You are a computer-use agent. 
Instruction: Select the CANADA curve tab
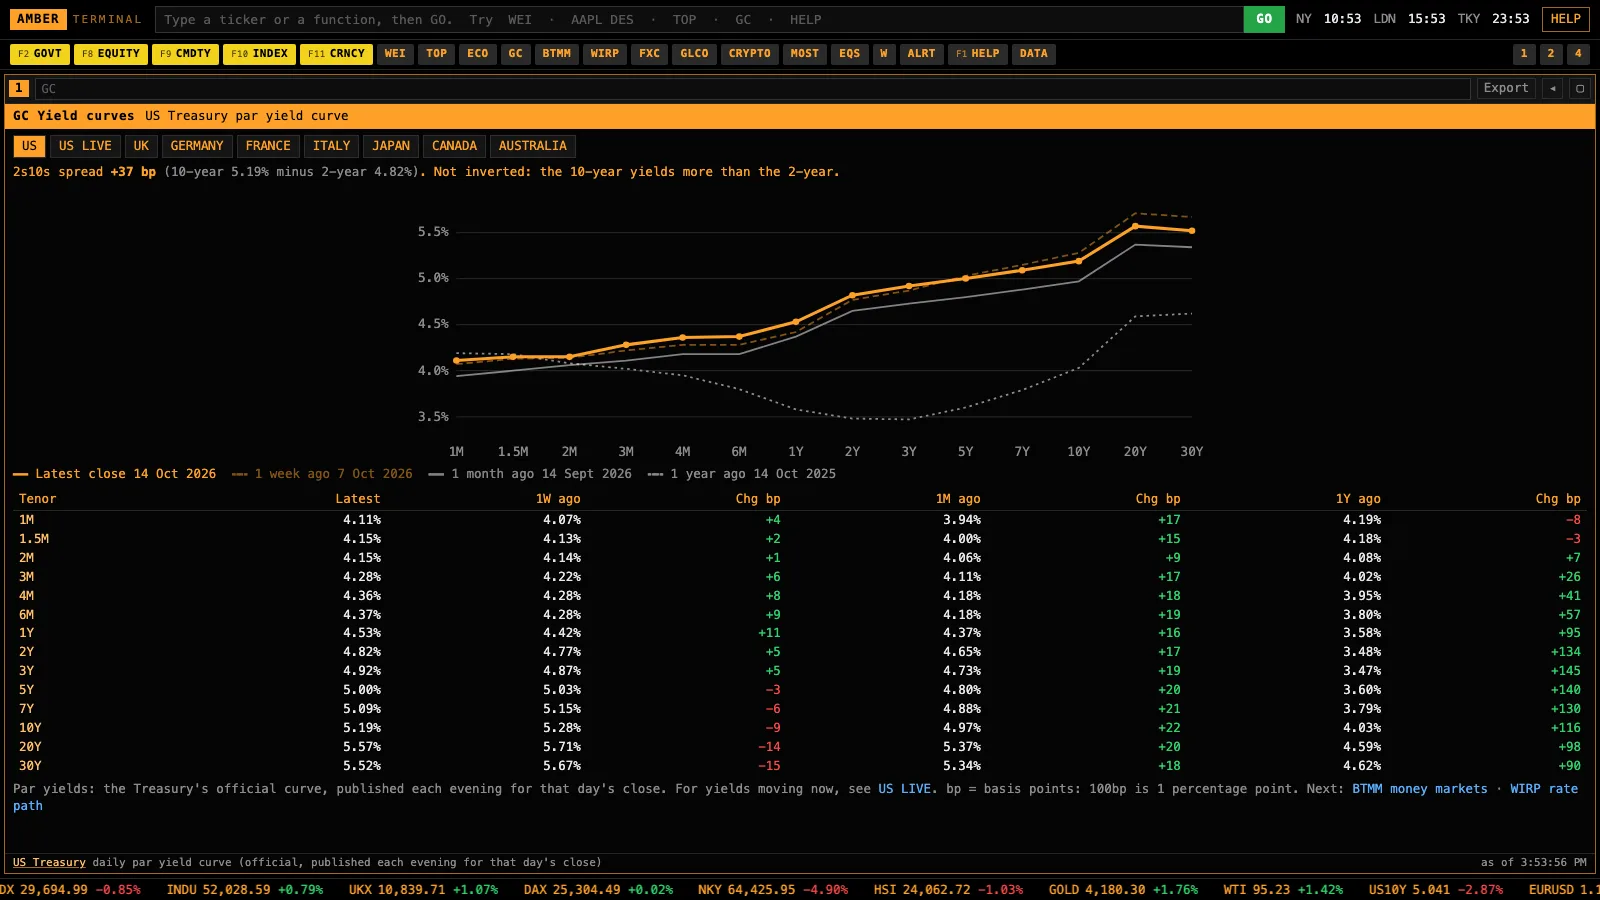(454, 146)
